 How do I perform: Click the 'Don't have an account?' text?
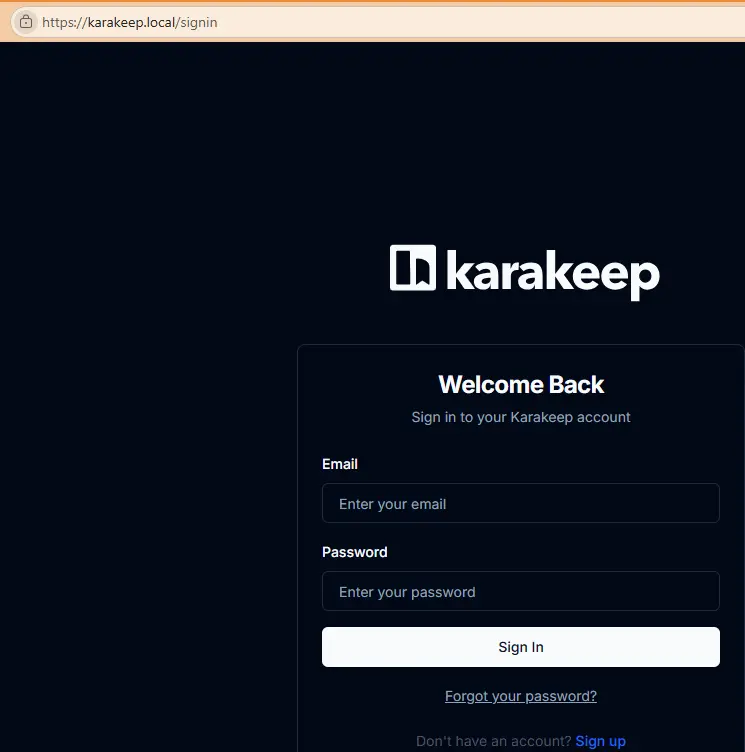pos(494,741)
